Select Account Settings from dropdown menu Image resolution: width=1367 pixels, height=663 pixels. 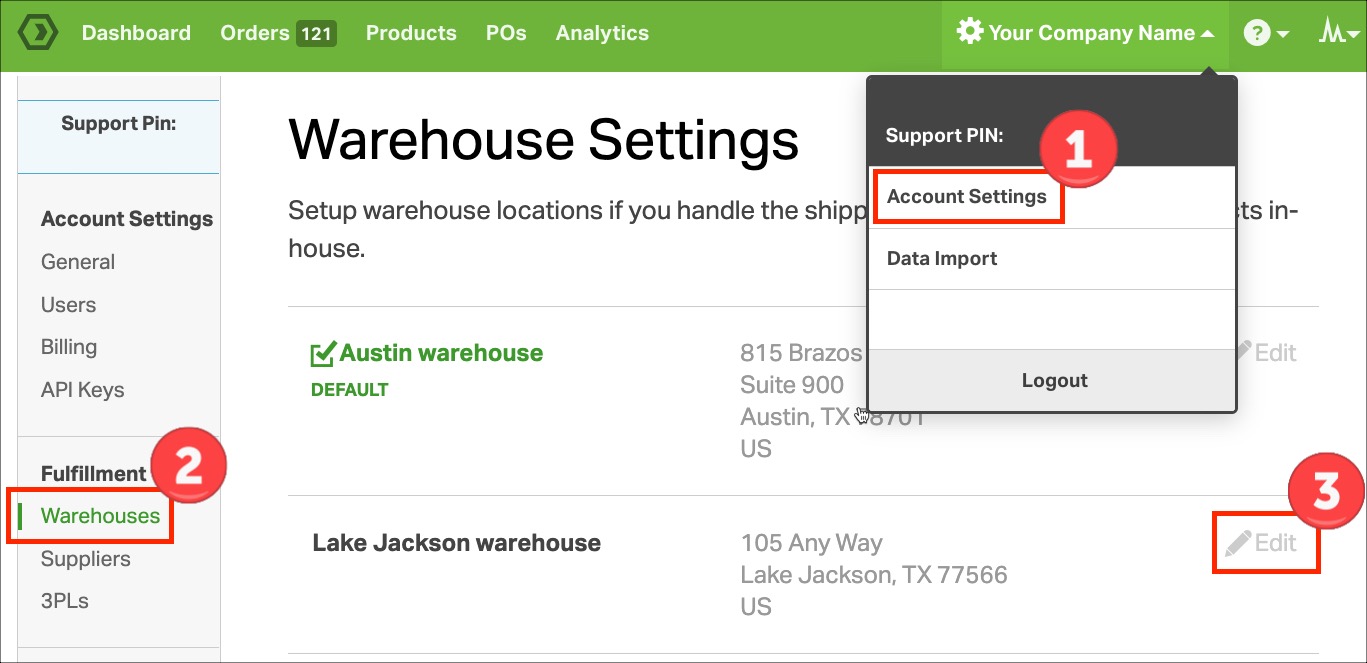click(966, 196)
